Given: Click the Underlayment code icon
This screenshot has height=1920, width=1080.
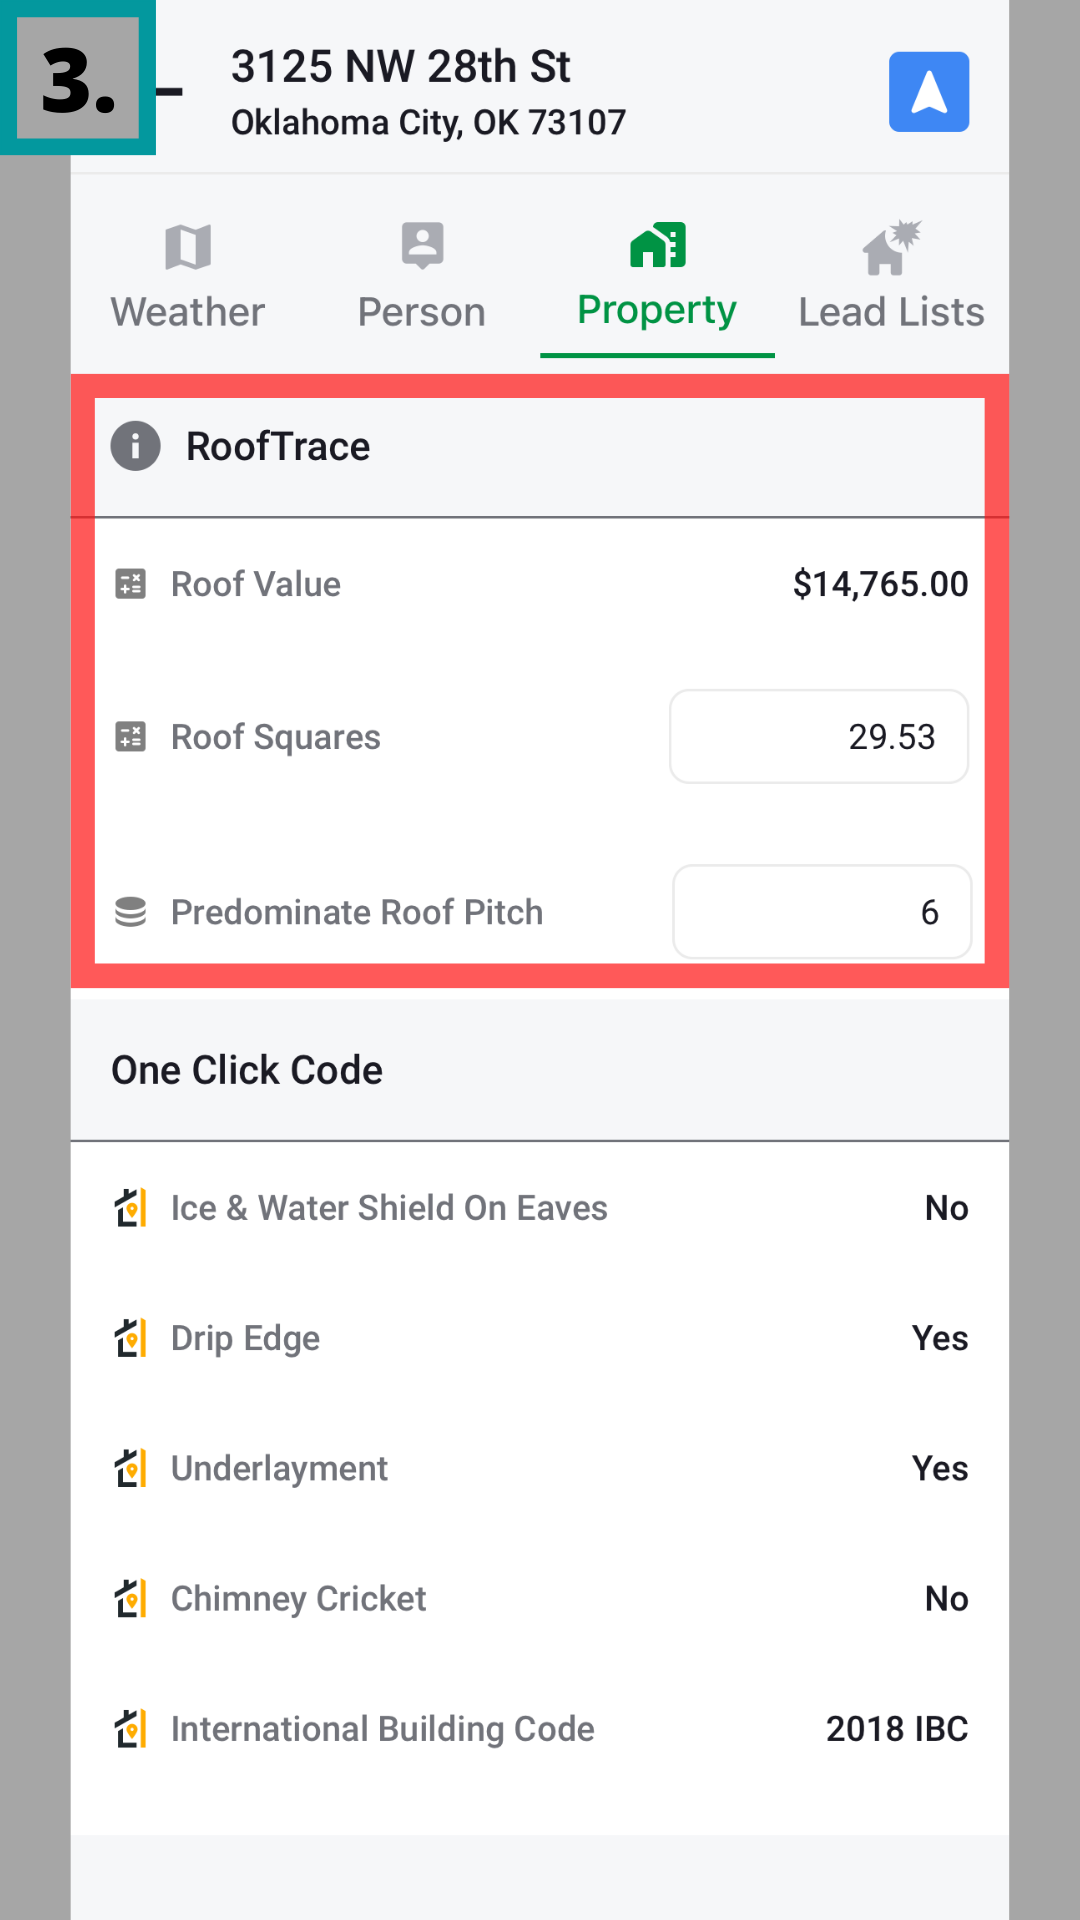Looking at the screenshot, I should point(131,1468).
